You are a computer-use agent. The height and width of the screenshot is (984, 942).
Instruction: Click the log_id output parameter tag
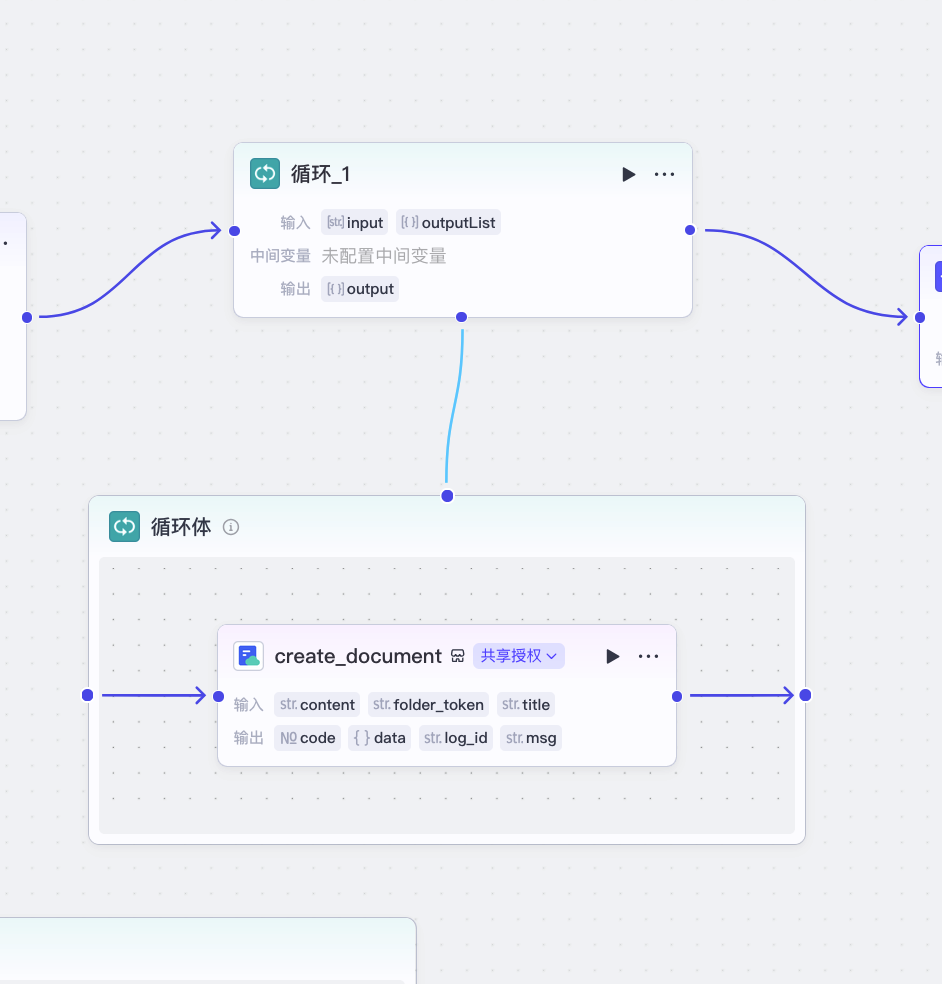tap(456, 738)
